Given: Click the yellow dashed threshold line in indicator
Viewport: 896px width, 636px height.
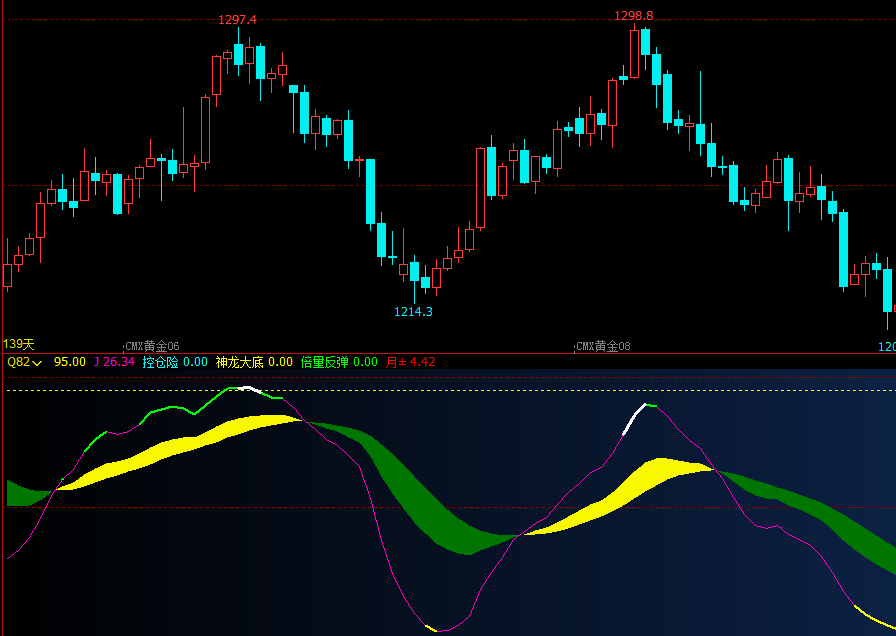Looking at the screenshot, I should 448,391.
